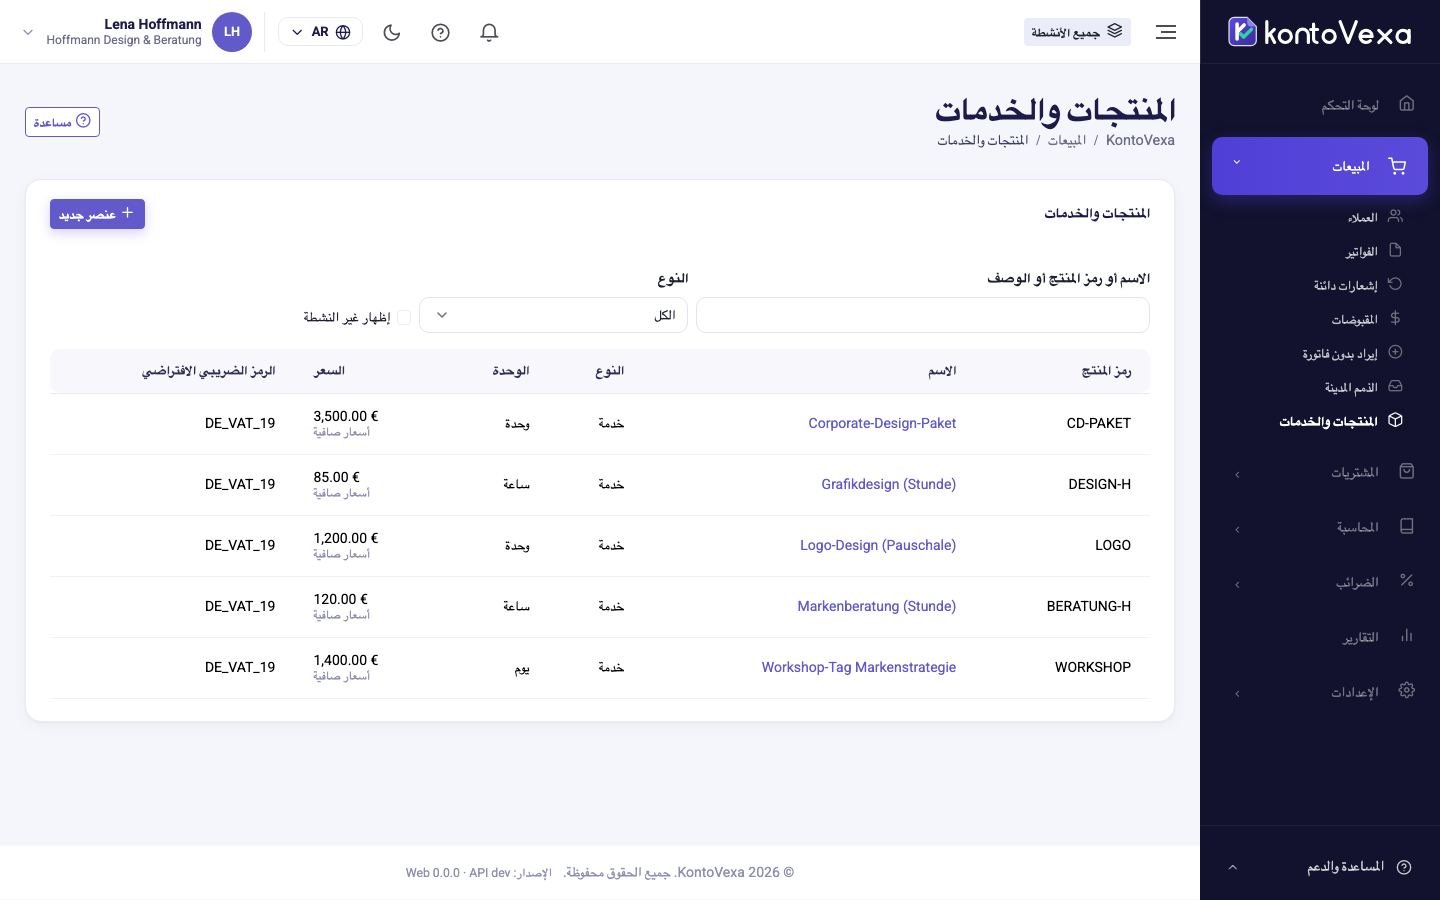1440x900 pixels.
Task: Click the help question-mark icon in top bar
Action: pyautogui.click(x=440, y=32)
